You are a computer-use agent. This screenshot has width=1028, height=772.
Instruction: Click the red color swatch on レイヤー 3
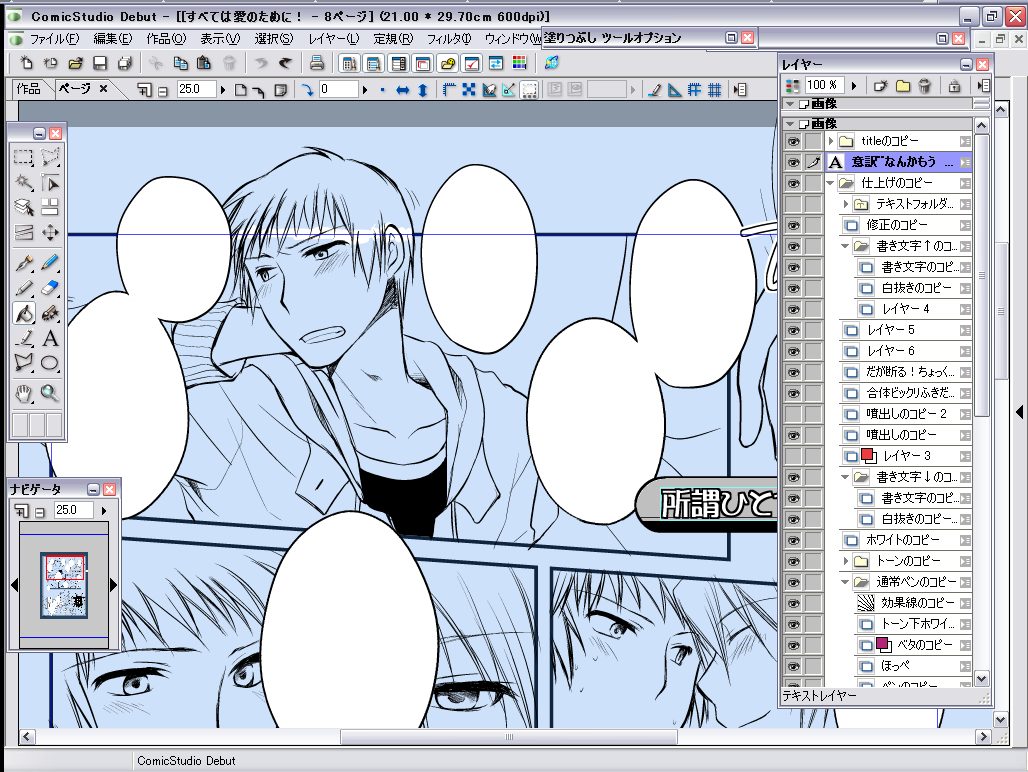869,455
